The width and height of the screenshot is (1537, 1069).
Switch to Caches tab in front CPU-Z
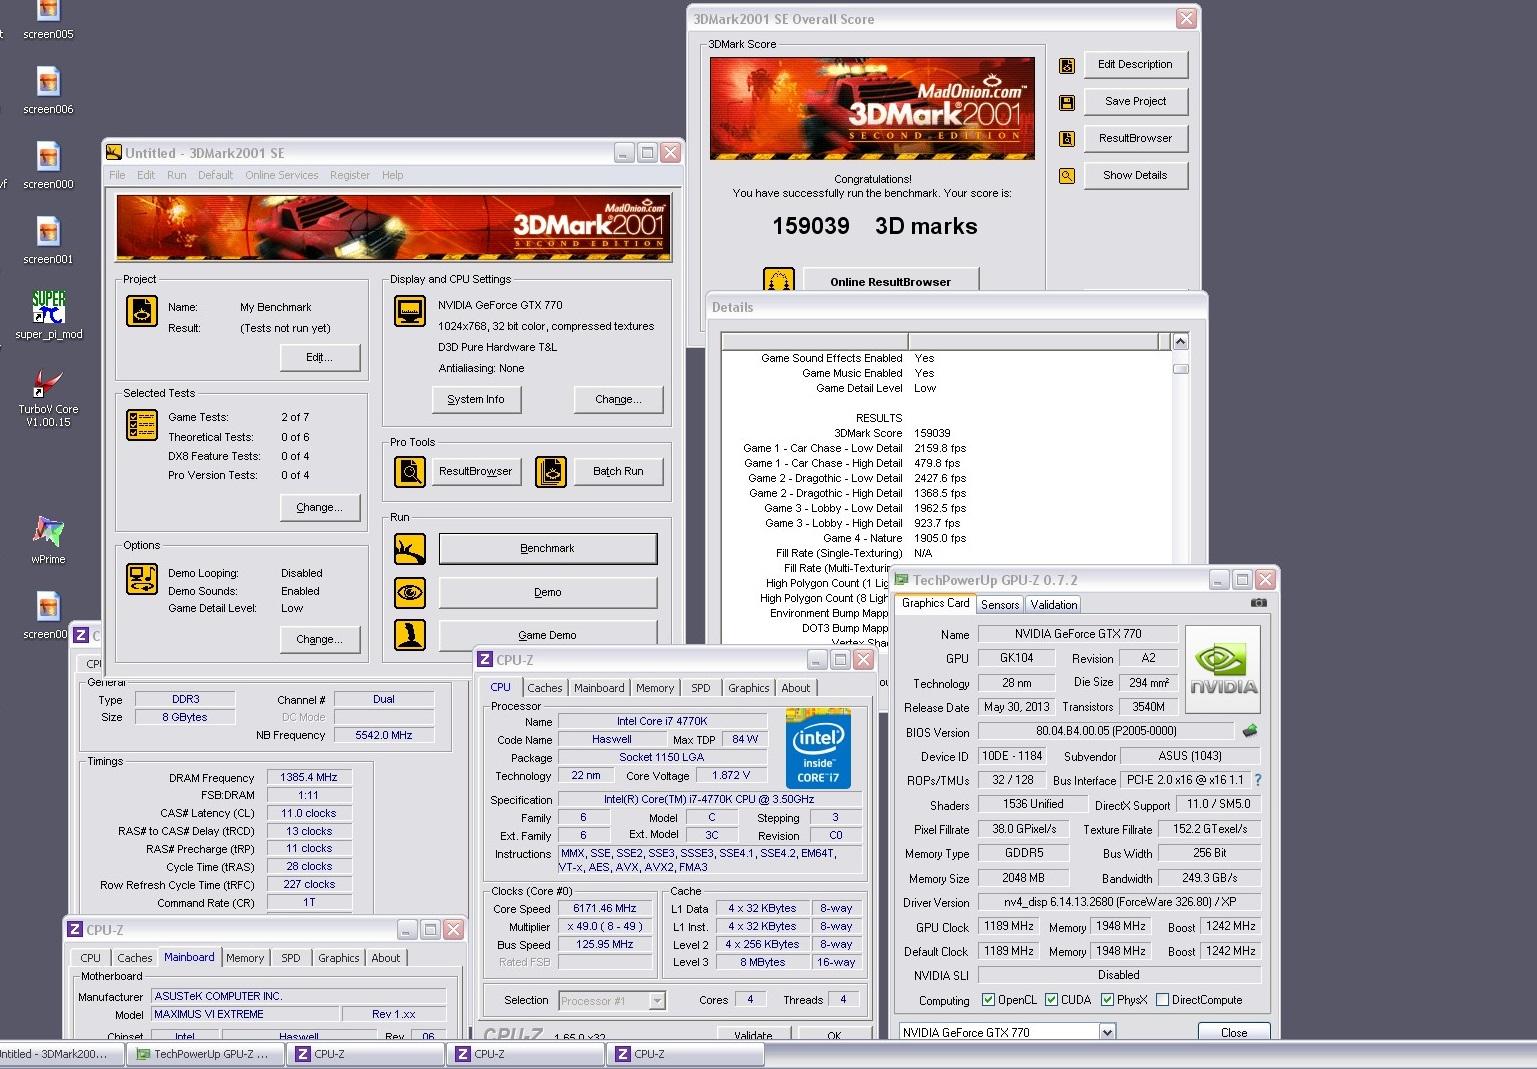pyautogui.click(x=545, y=688)
